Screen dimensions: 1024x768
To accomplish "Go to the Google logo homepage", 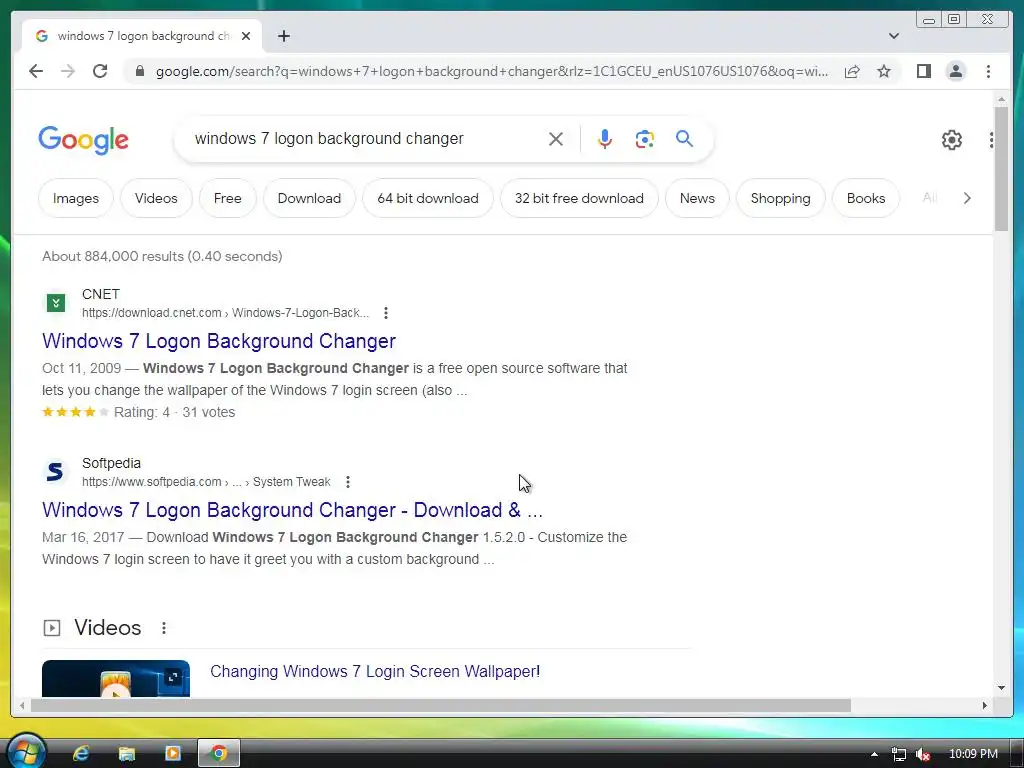I will tap(84, 140).
